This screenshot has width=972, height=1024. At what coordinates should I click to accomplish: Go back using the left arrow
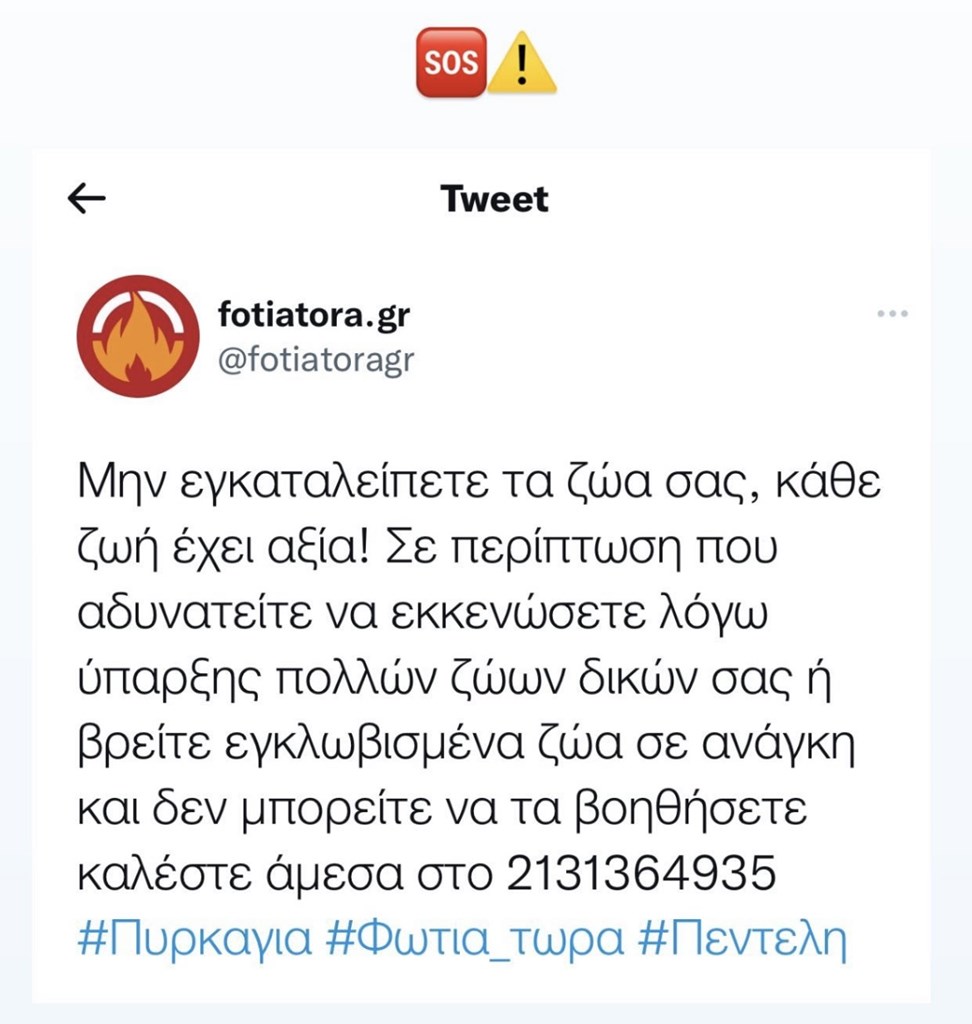pos(86,198)
